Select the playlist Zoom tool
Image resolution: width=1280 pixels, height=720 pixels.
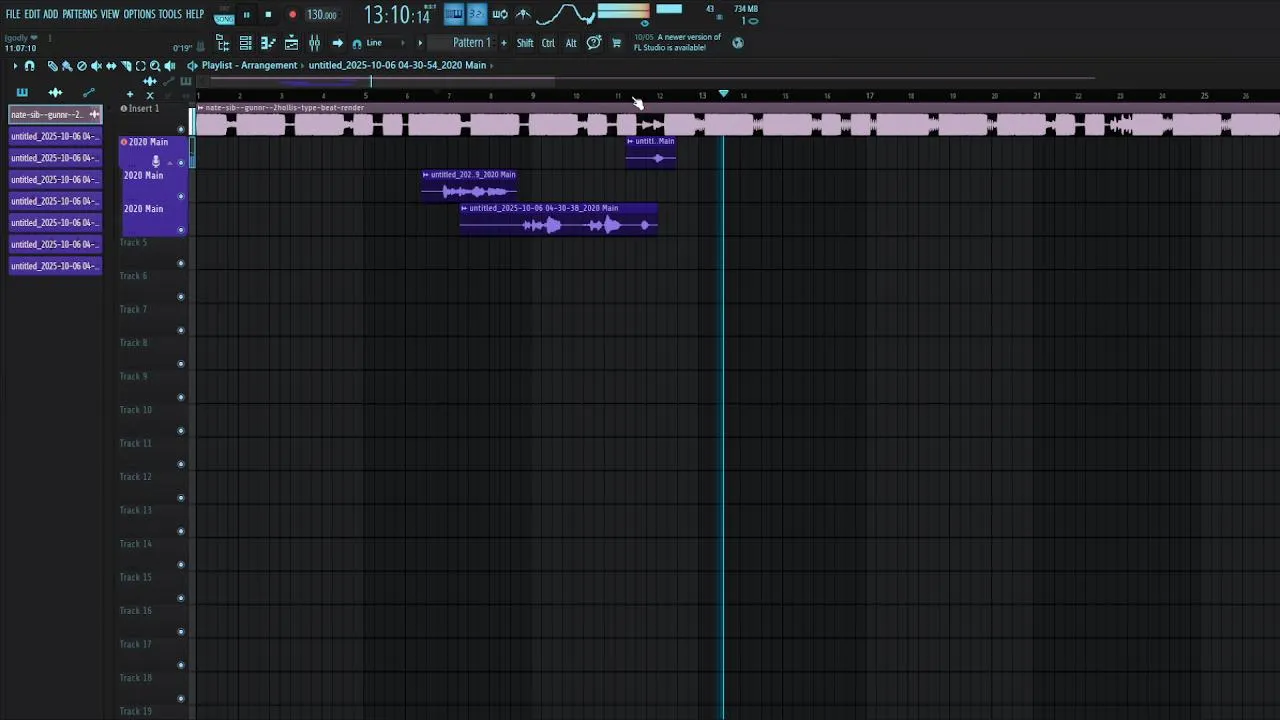tap(155, 66)
